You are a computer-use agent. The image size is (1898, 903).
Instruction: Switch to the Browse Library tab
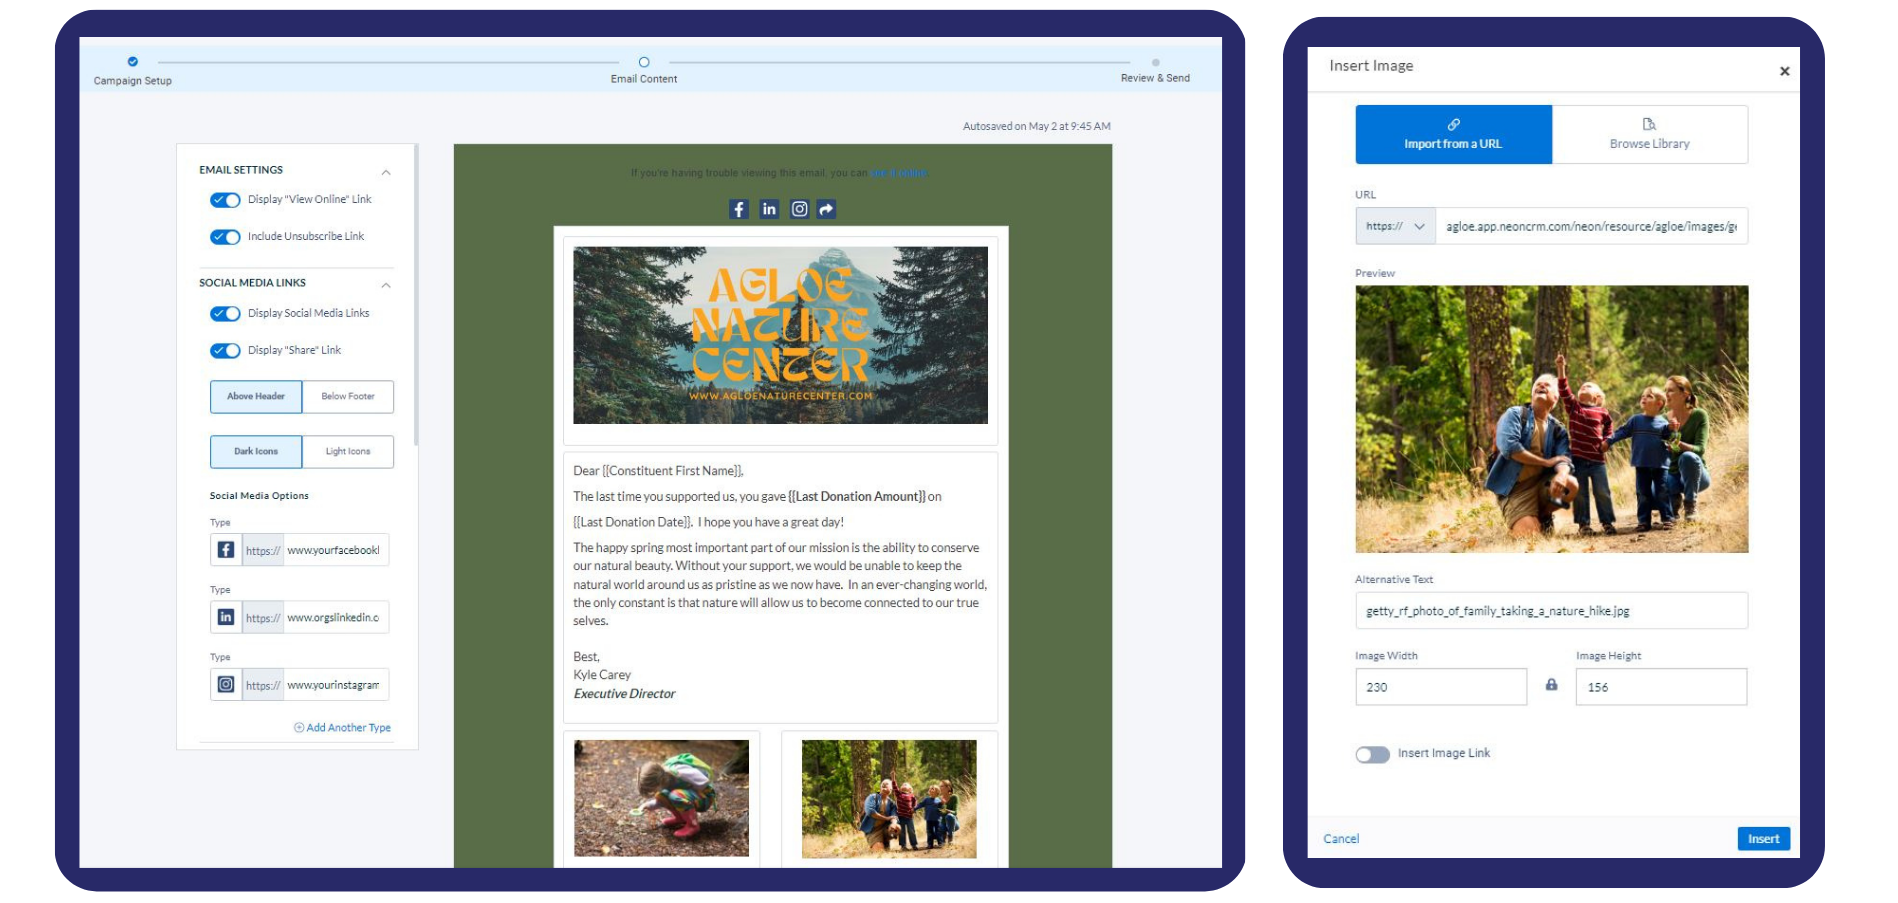point(1649,135)
